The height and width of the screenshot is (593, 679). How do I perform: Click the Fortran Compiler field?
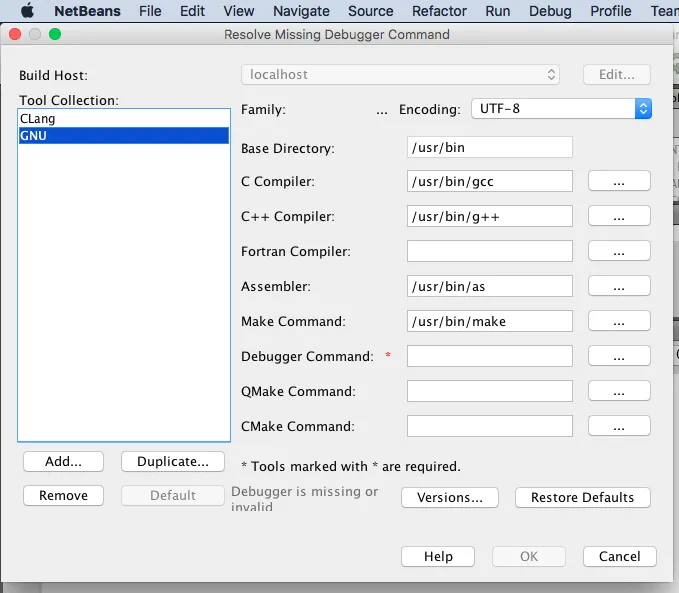[x=489, y=251]
